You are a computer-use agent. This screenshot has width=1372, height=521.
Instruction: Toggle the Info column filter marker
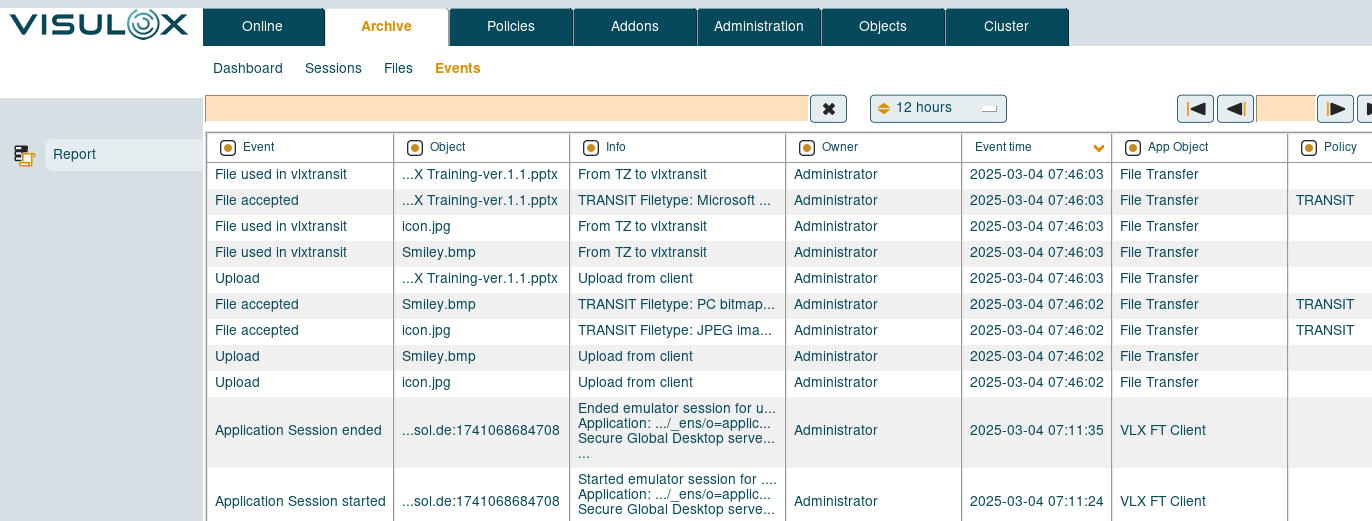coord(591,147)
